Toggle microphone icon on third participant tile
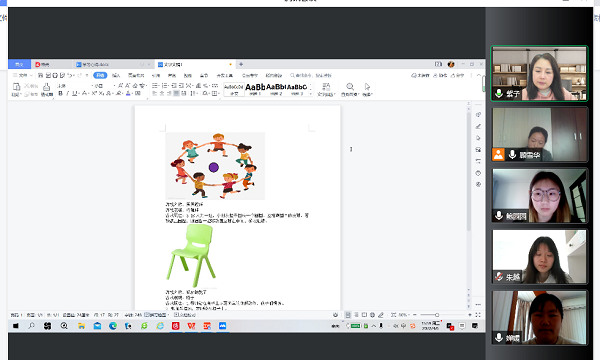600x360 pixels. point(499,215)
